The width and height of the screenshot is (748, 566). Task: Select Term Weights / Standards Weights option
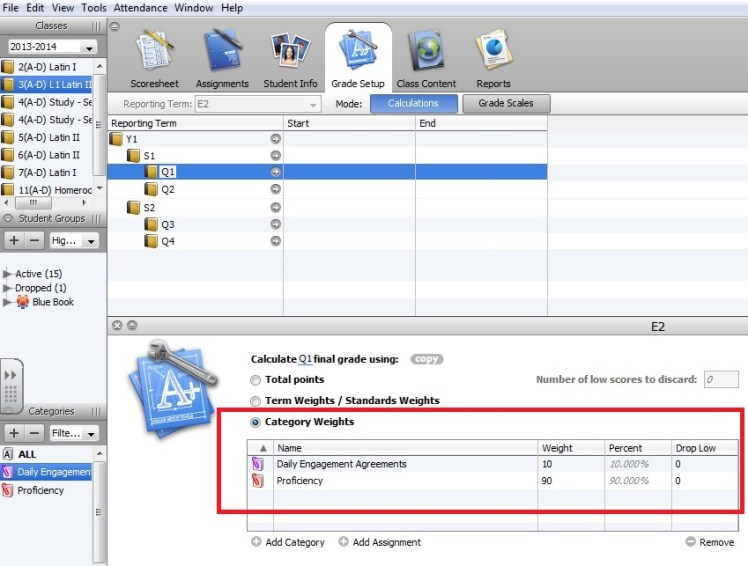[256, 401]
